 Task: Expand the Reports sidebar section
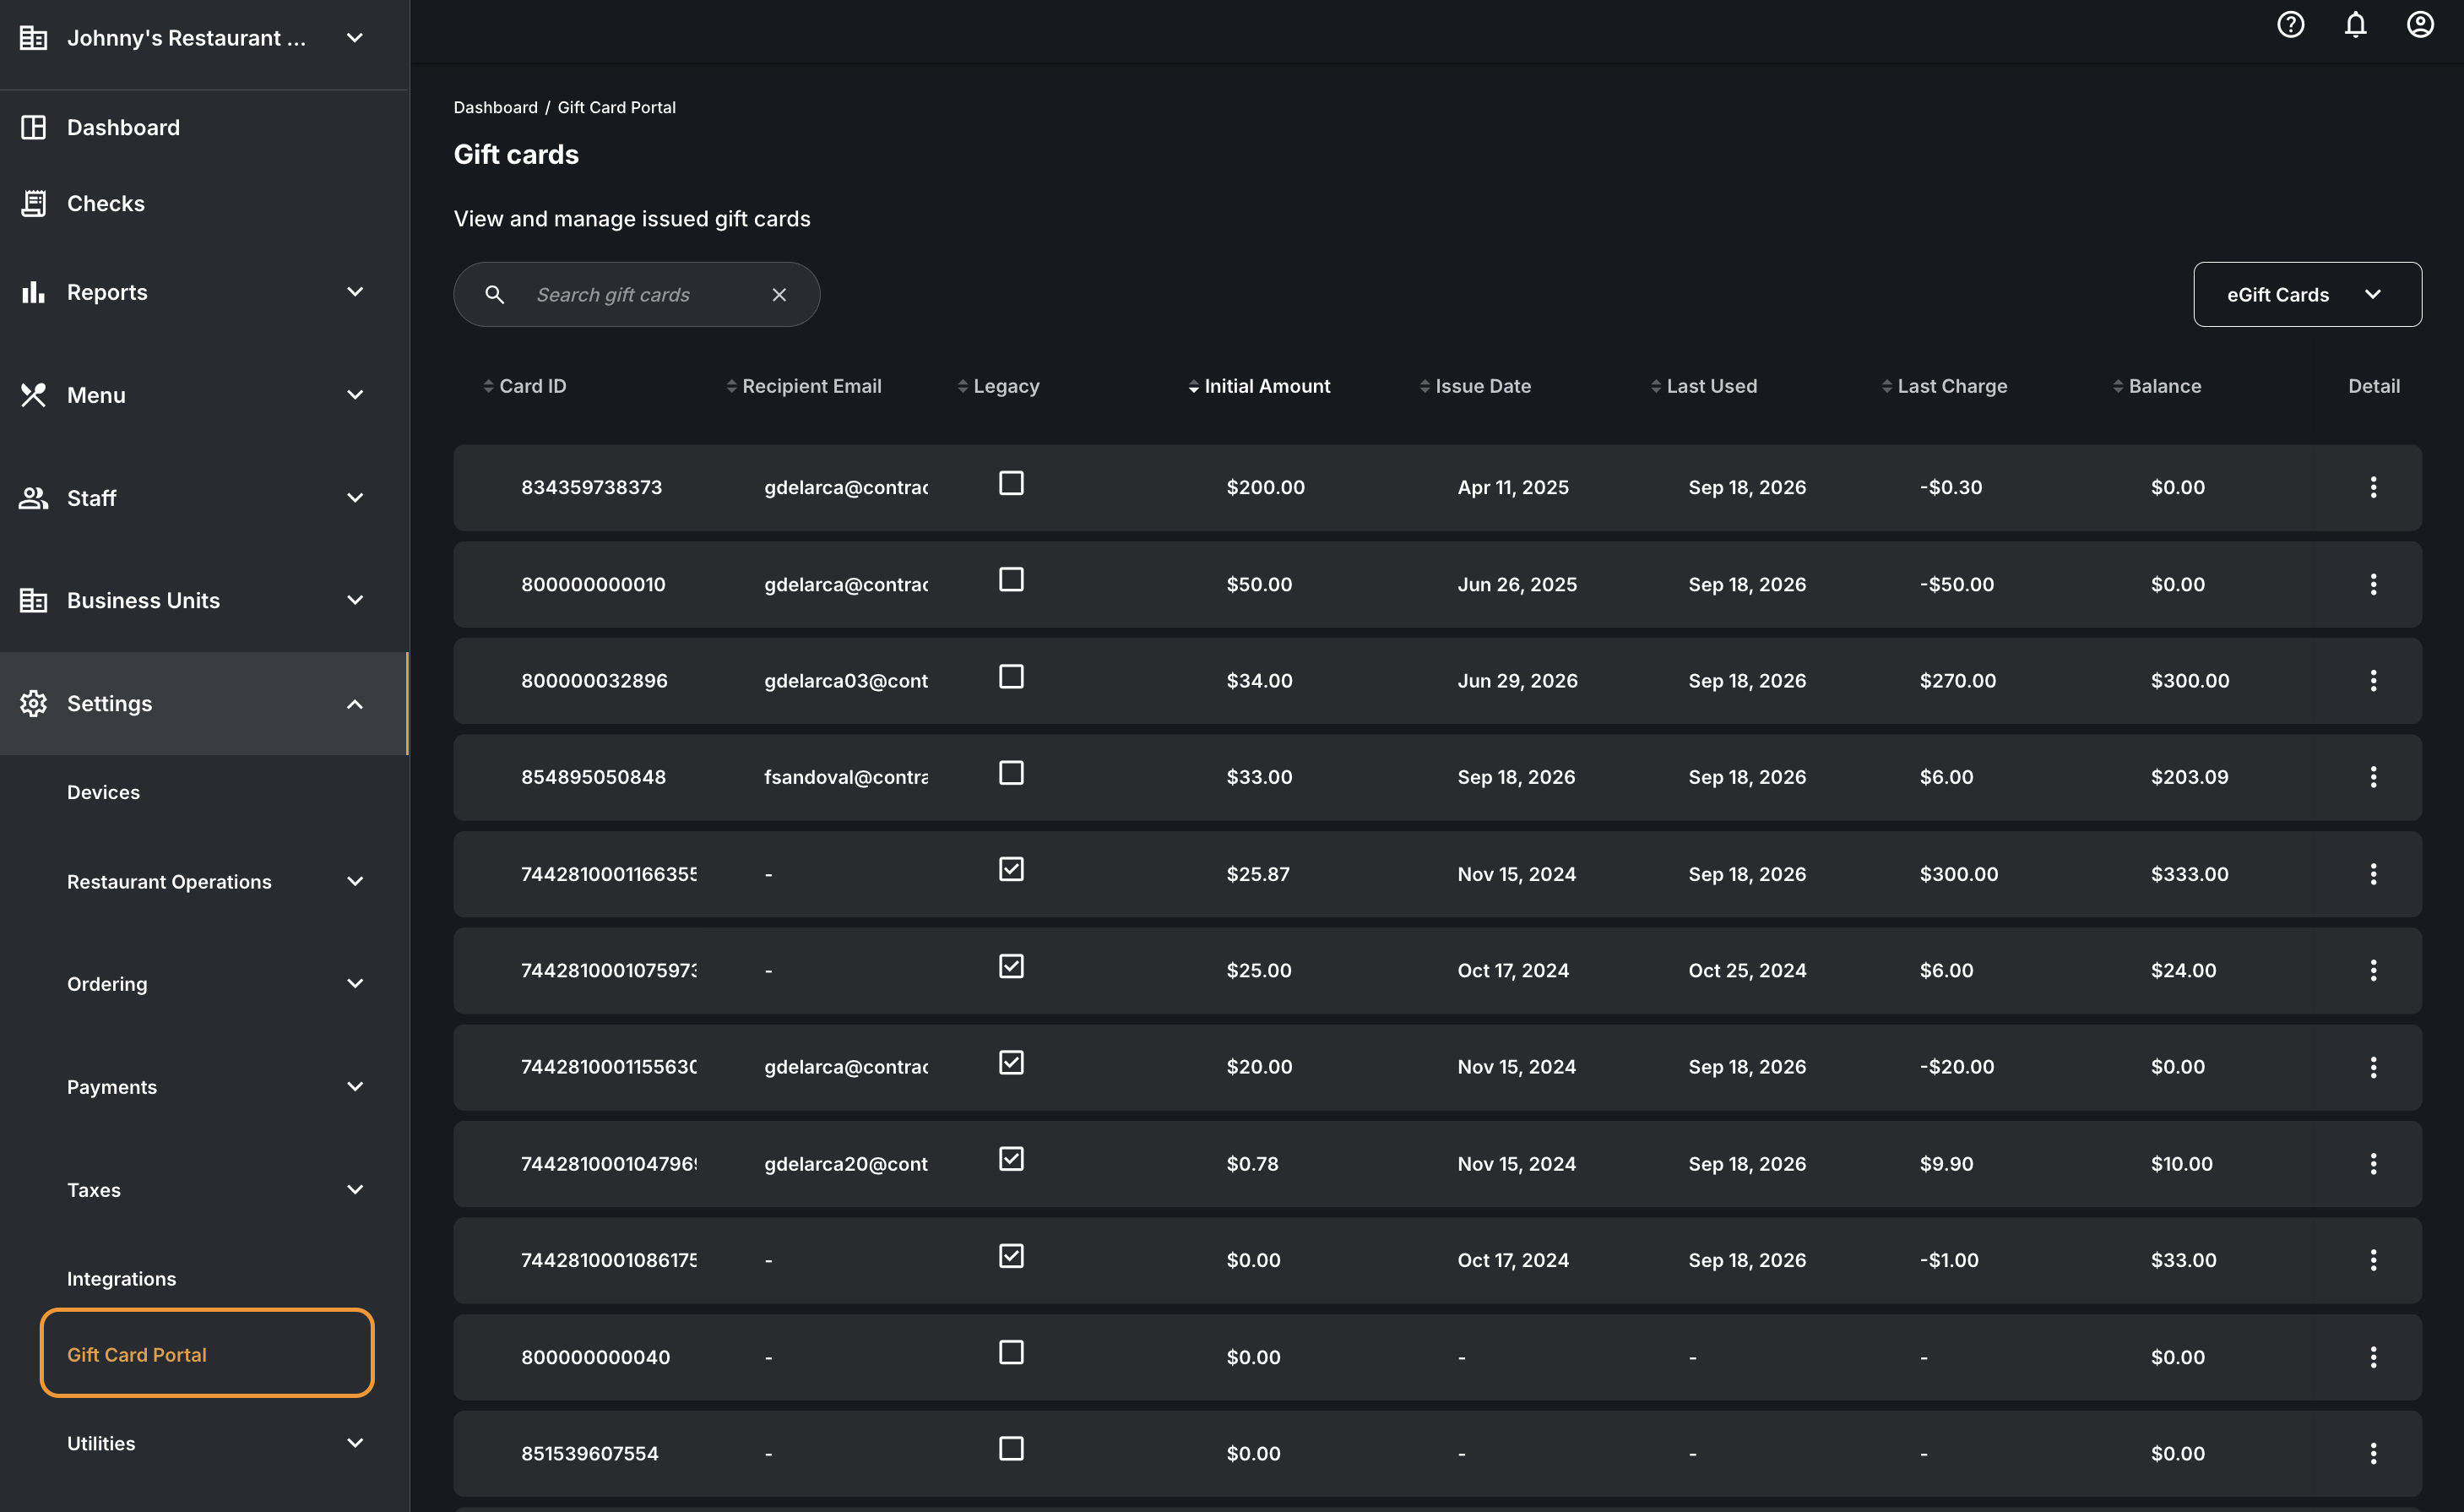(x=204, y=292)
